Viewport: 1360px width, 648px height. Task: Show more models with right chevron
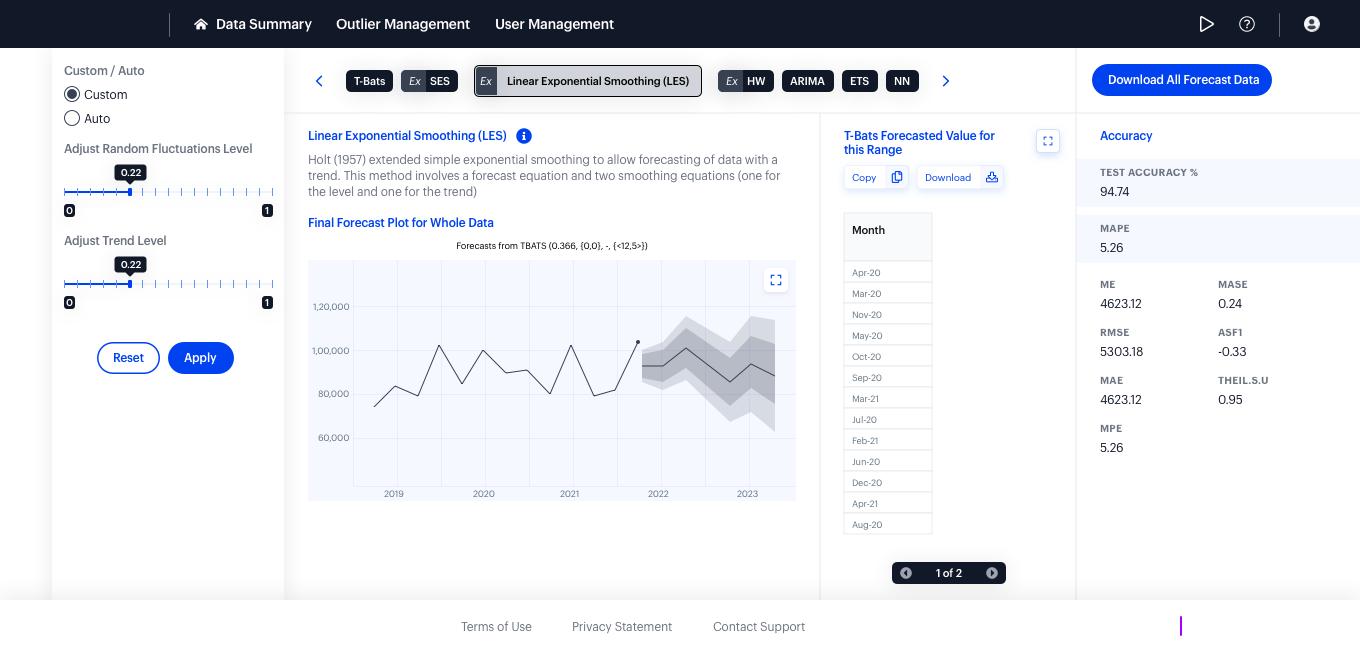(x=946, y=81)
